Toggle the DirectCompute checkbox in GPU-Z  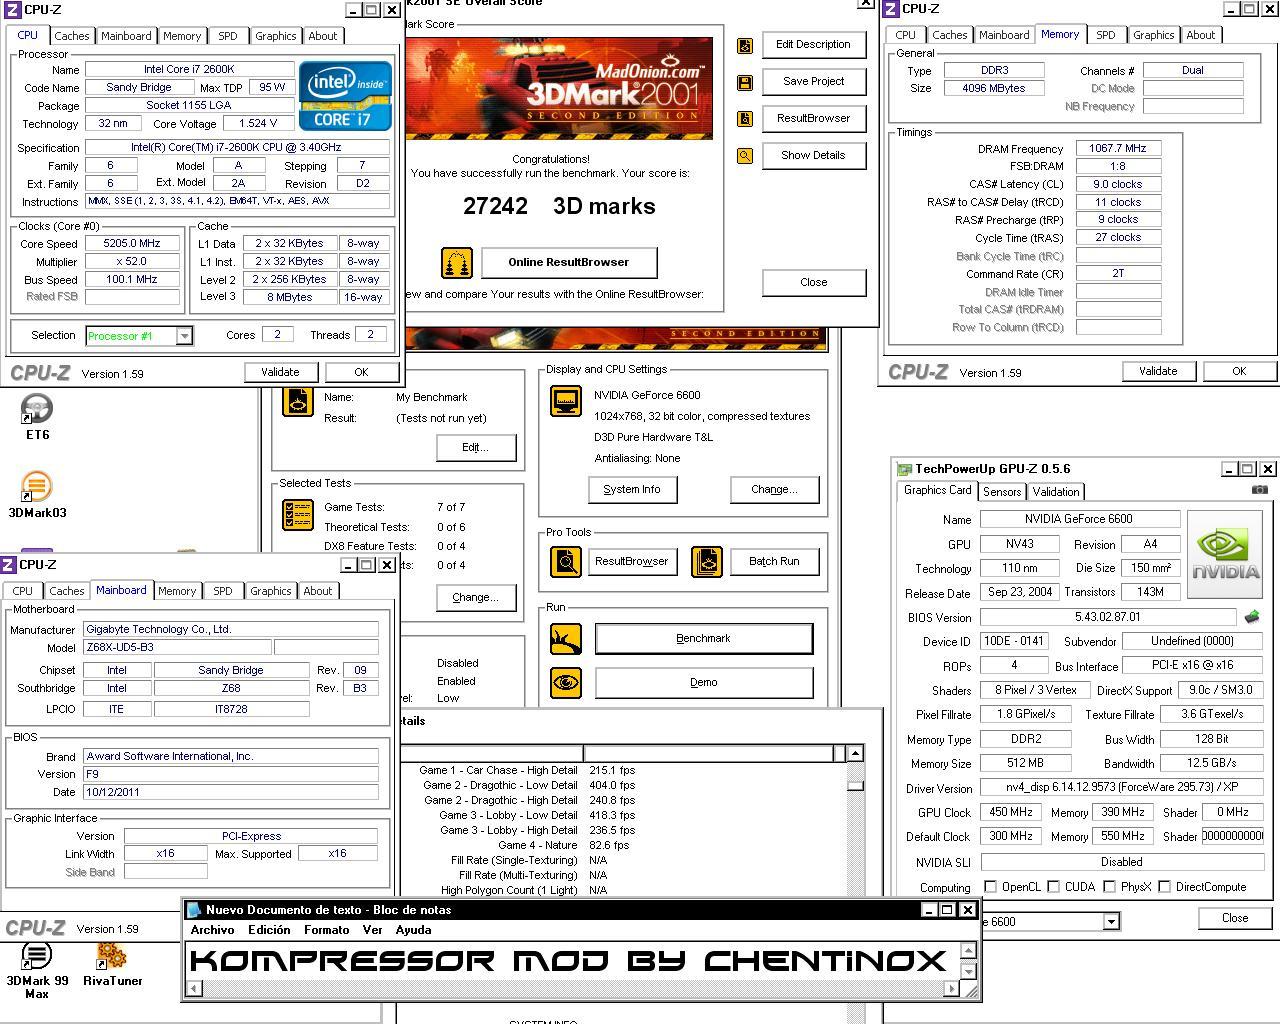pos(1164,887)
